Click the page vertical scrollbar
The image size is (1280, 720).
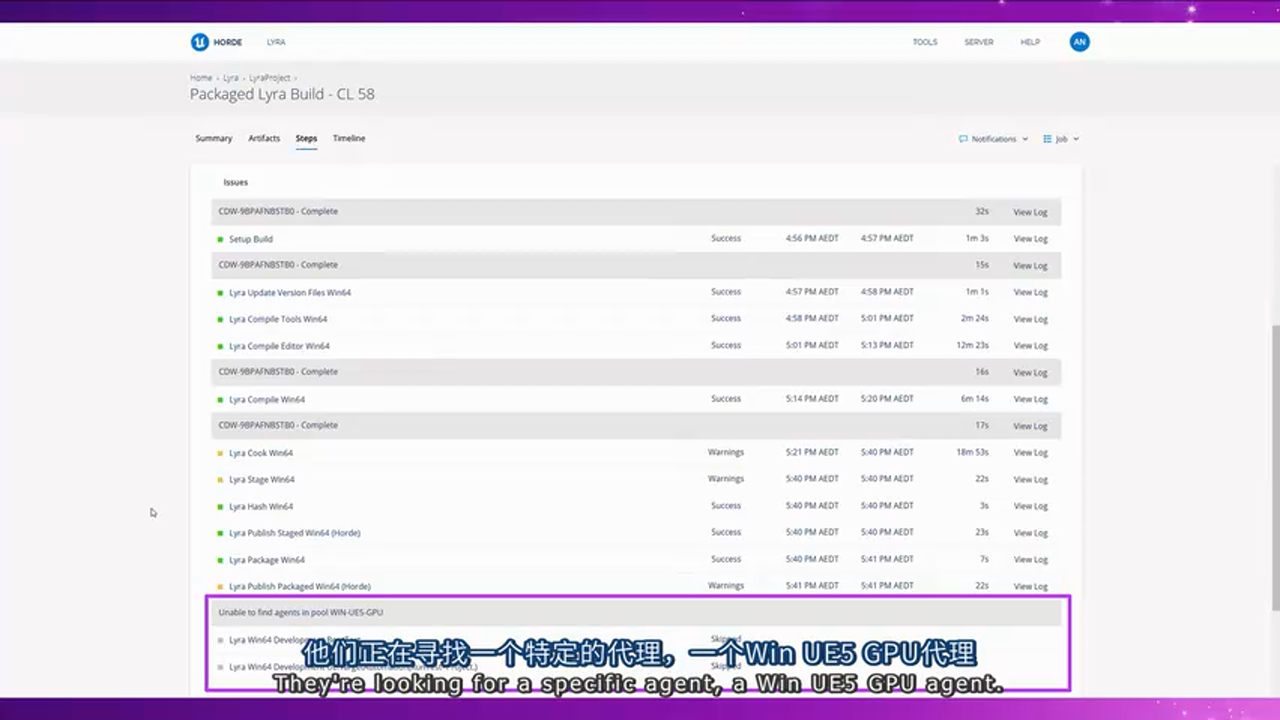(x=1273, y=460)
